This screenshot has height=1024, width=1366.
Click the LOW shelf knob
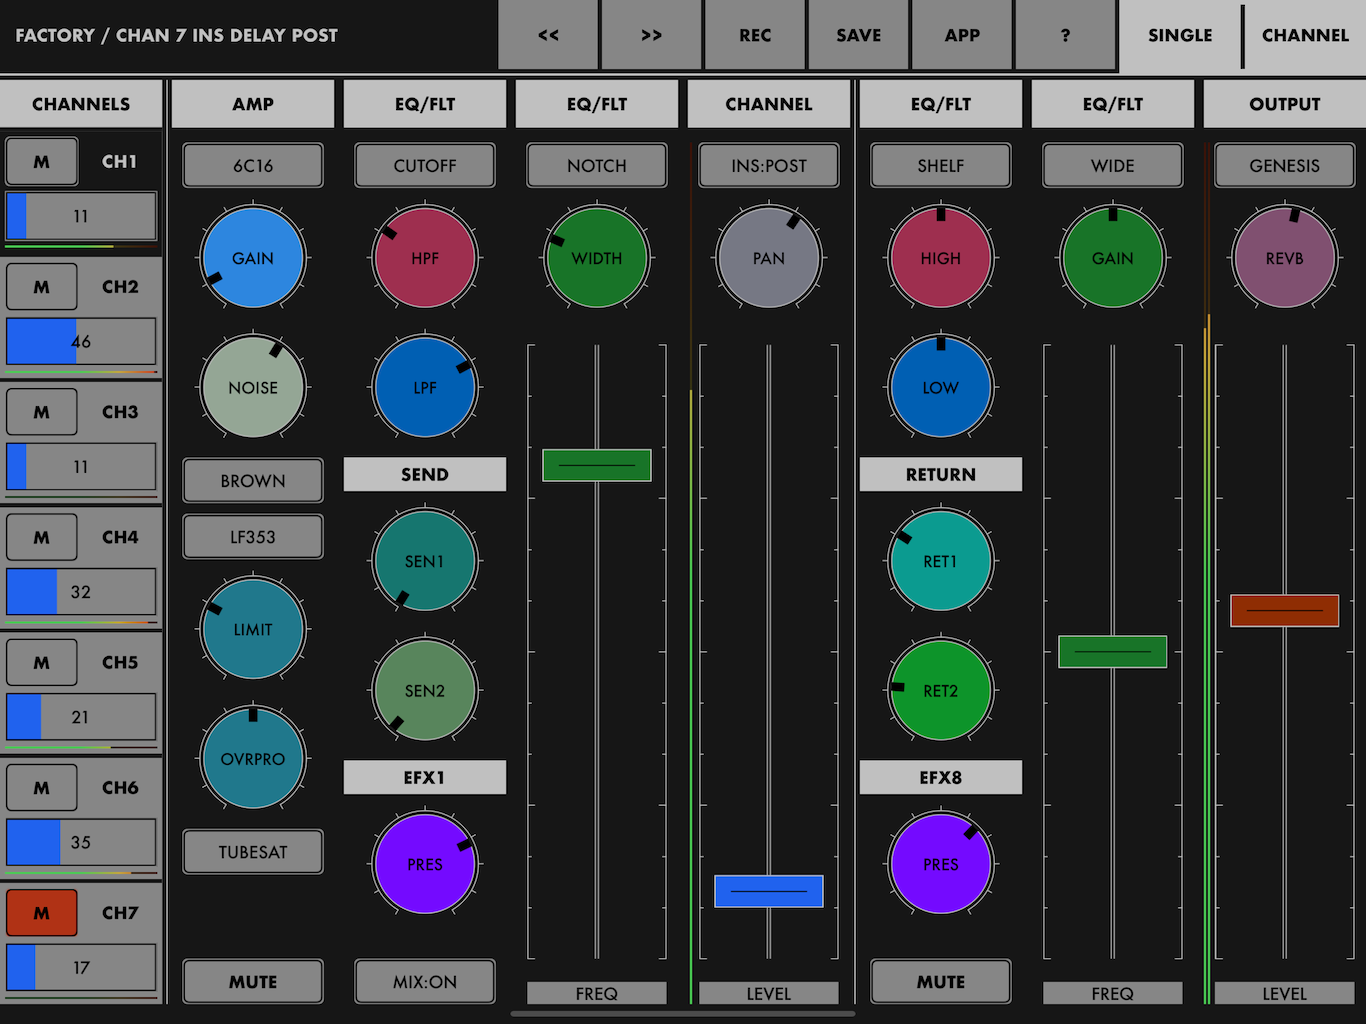click(x=941, y=387)
